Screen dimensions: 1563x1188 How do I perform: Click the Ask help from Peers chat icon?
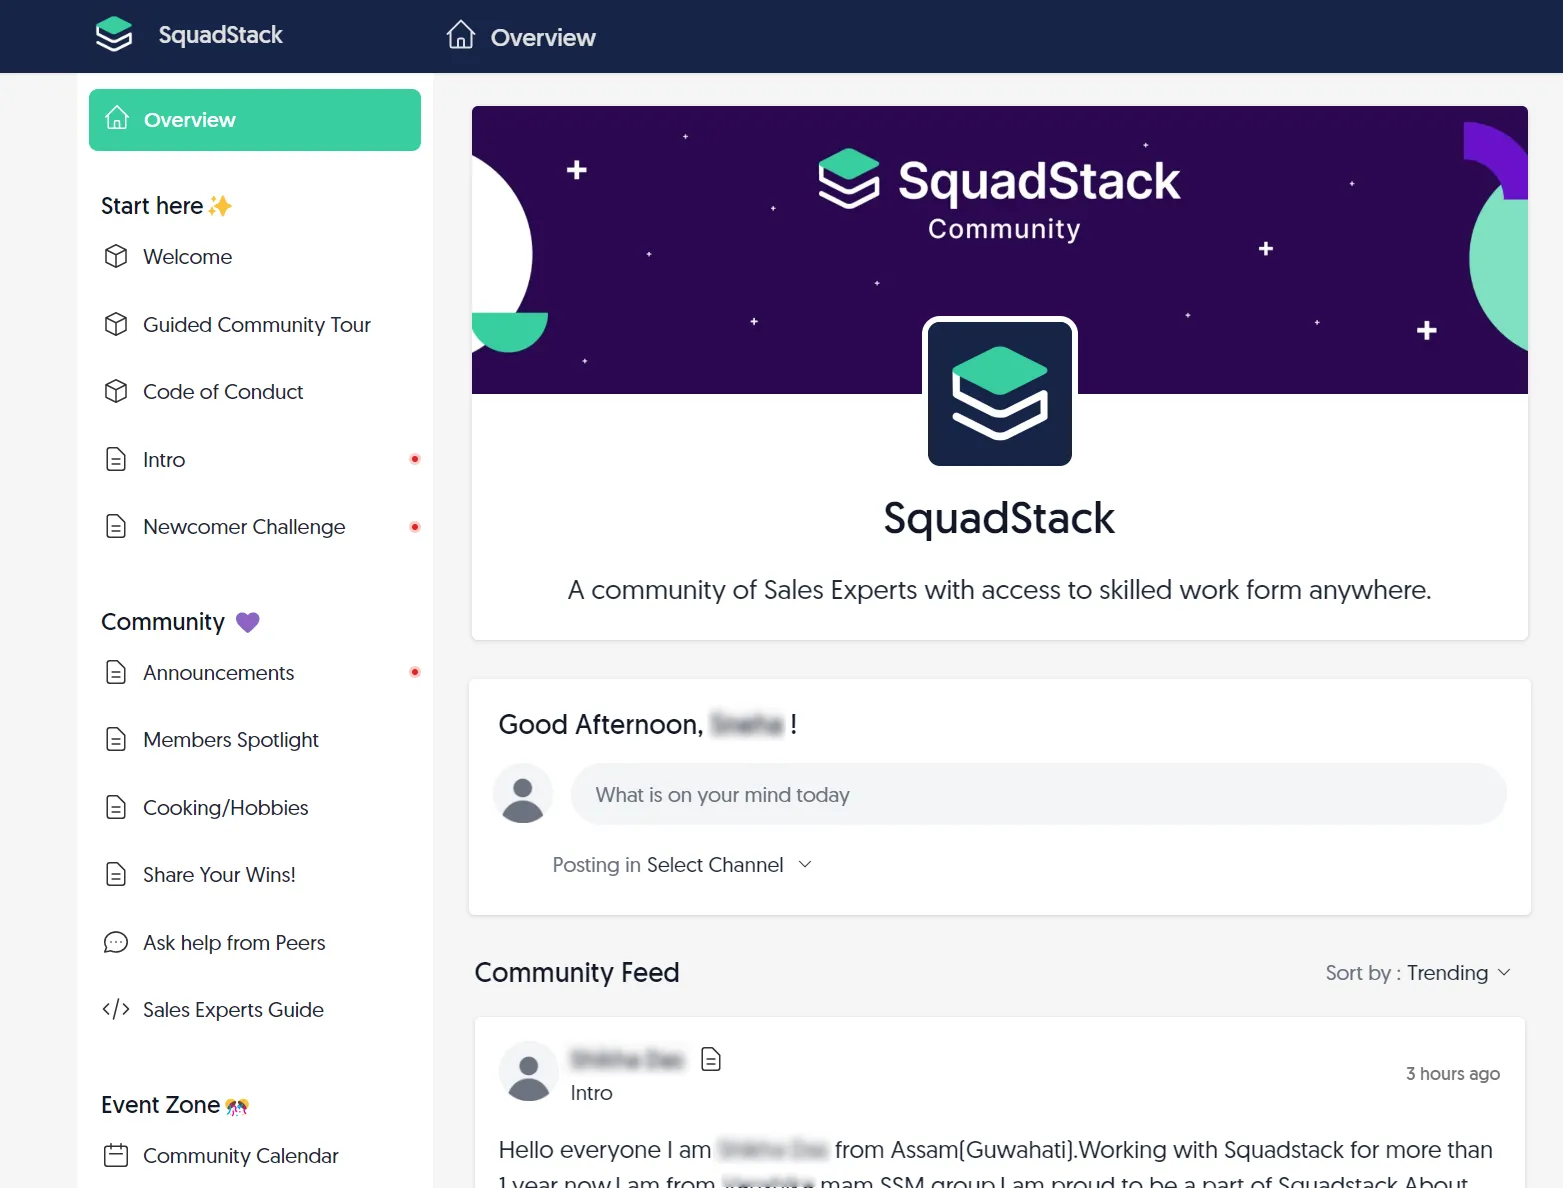pos(116,942)
